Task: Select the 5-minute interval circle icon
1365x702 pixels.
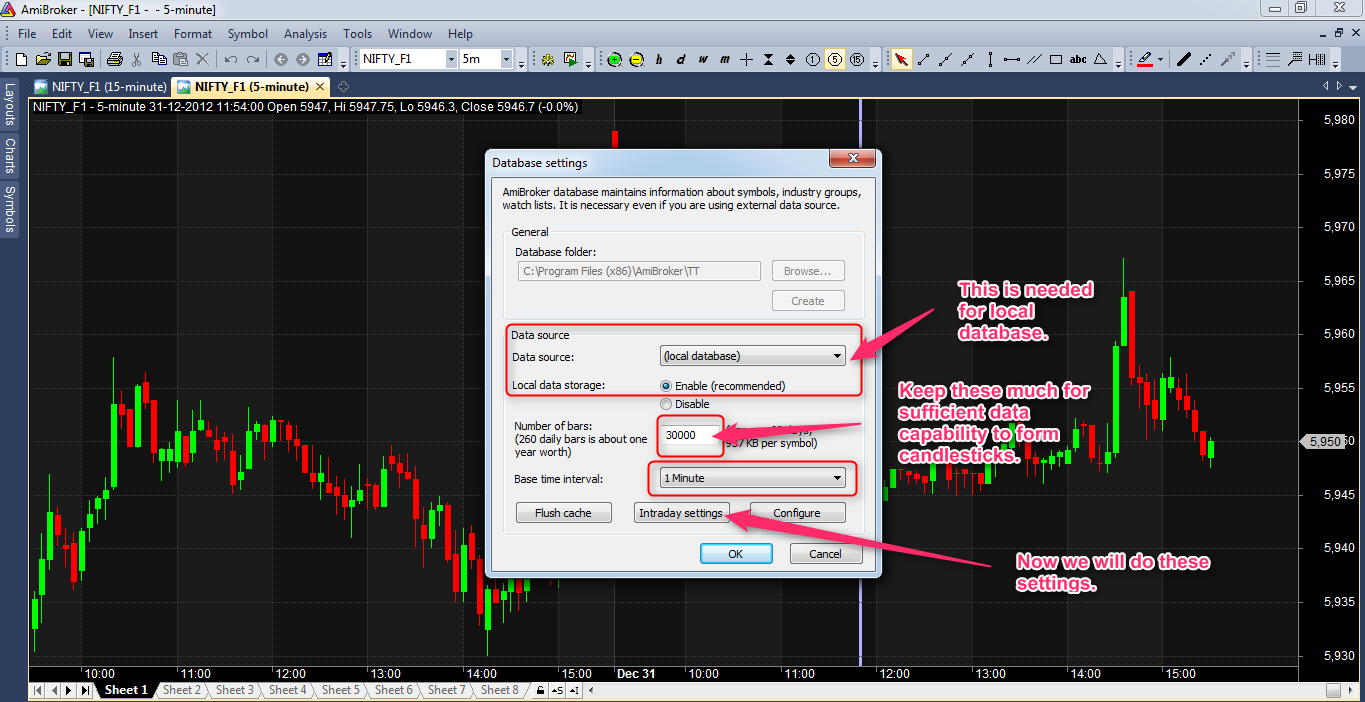Action: (834, 59)
